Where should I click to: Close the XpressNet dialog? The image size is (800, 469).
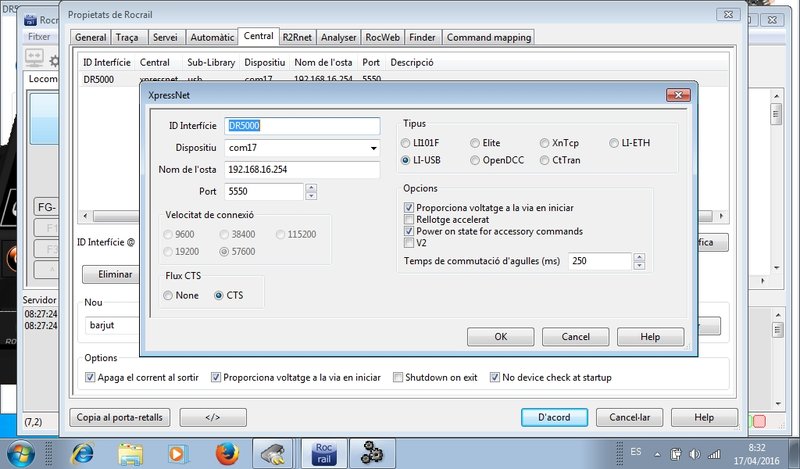coord(678,95)
